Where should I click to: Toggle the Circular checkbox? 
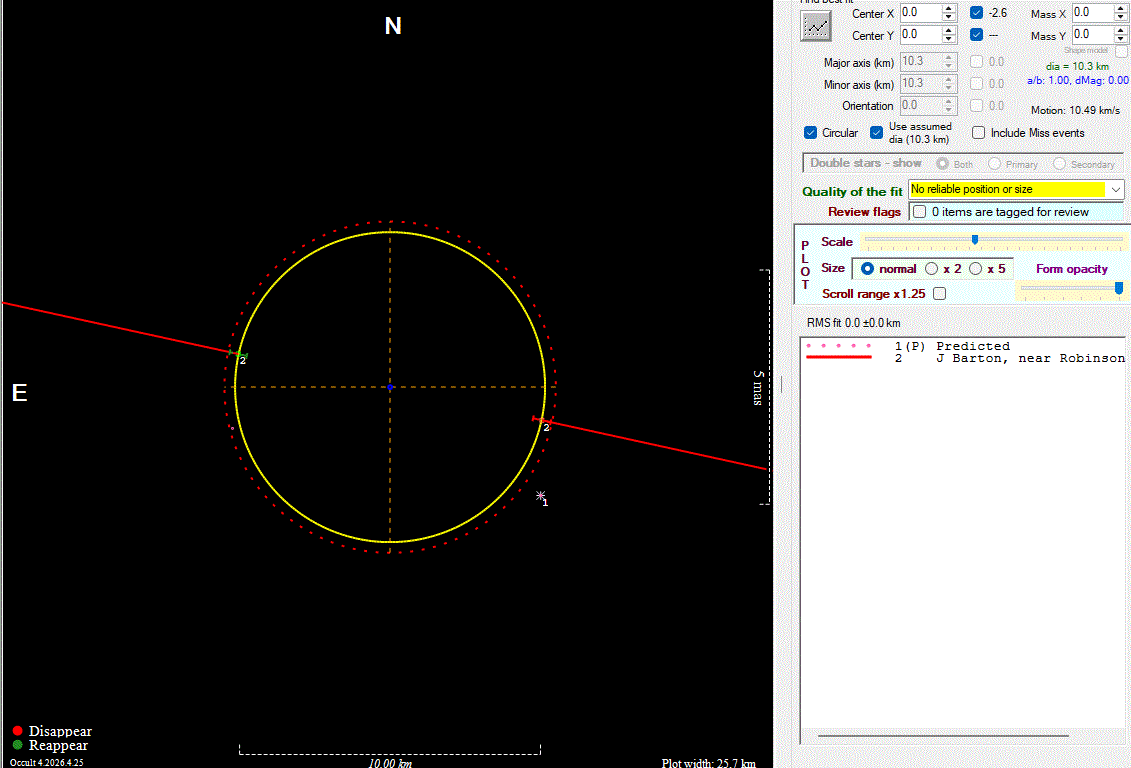811,133
